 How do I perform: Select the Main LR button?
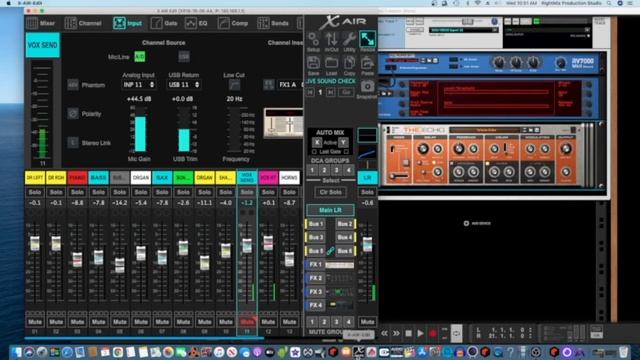330,210
